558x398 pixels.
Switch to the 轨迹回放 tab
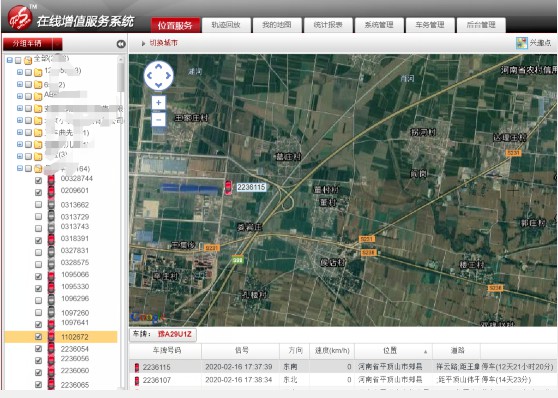click(x=226, y=25)
